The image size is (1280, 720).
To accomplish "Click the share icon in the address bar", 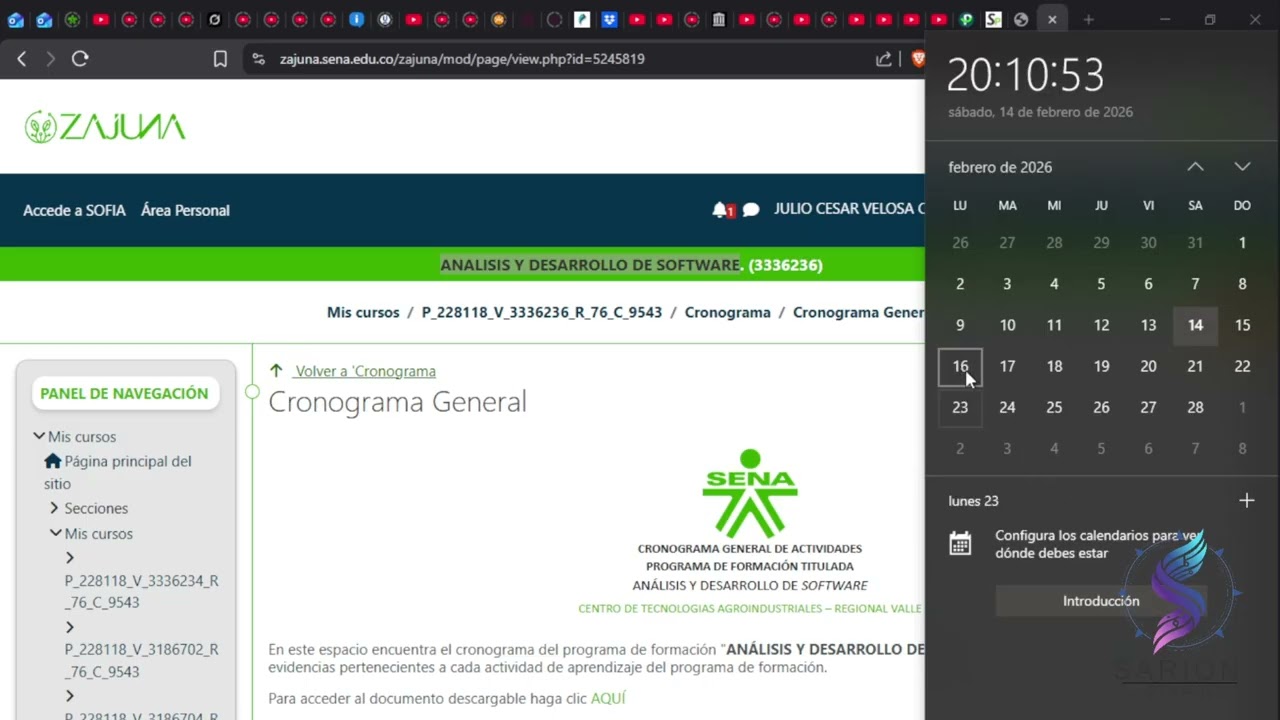I will click(x=884, y=59).
